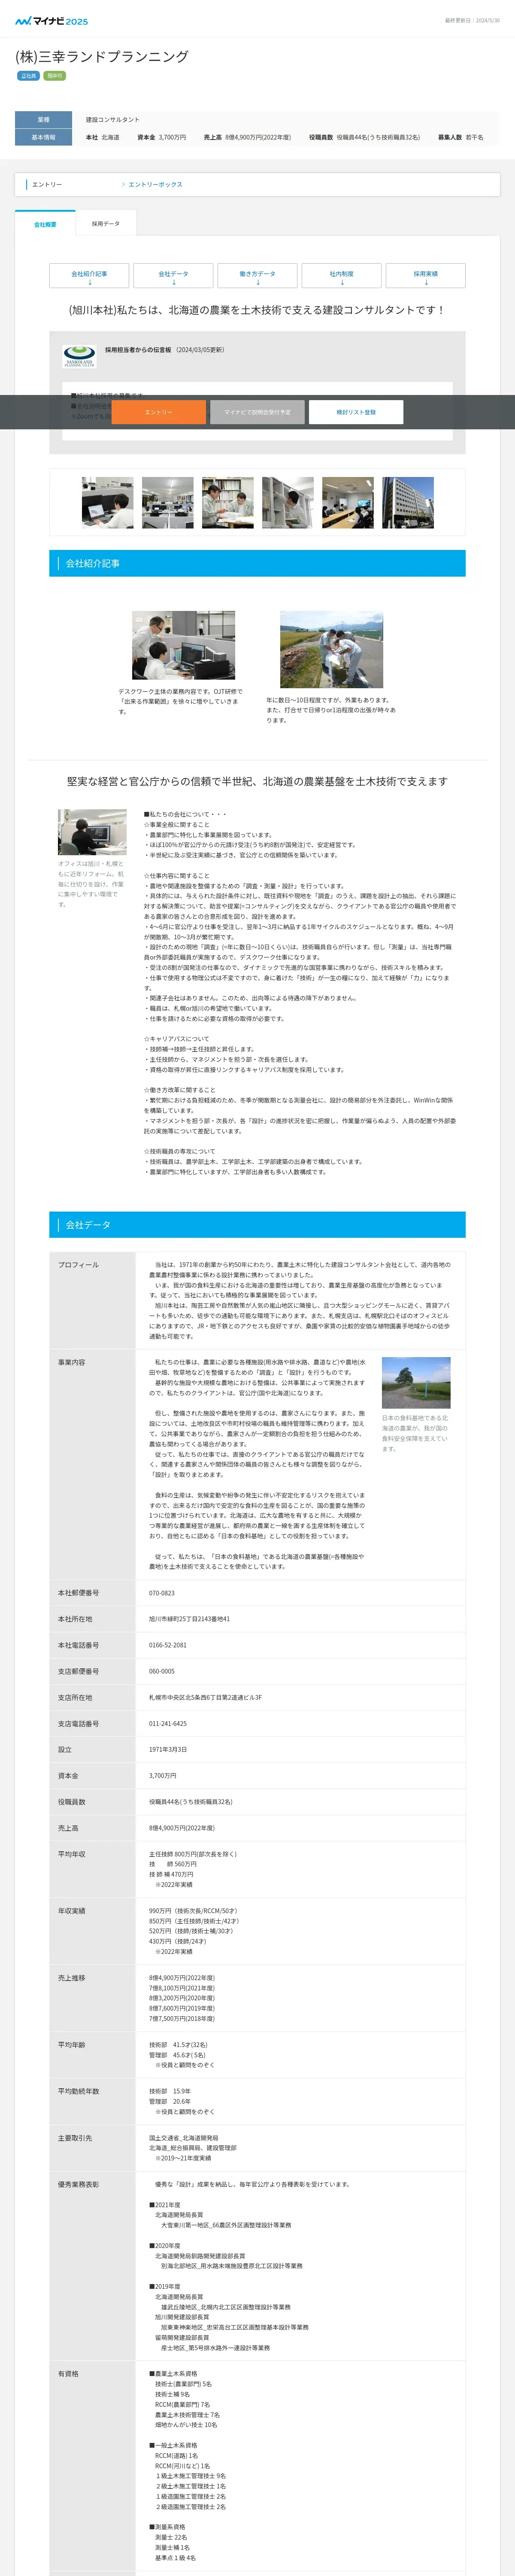The width and height of the screenshot is (515, 2576).
Task: Click the マイナビ2025 logo
Action: (51, 20)
